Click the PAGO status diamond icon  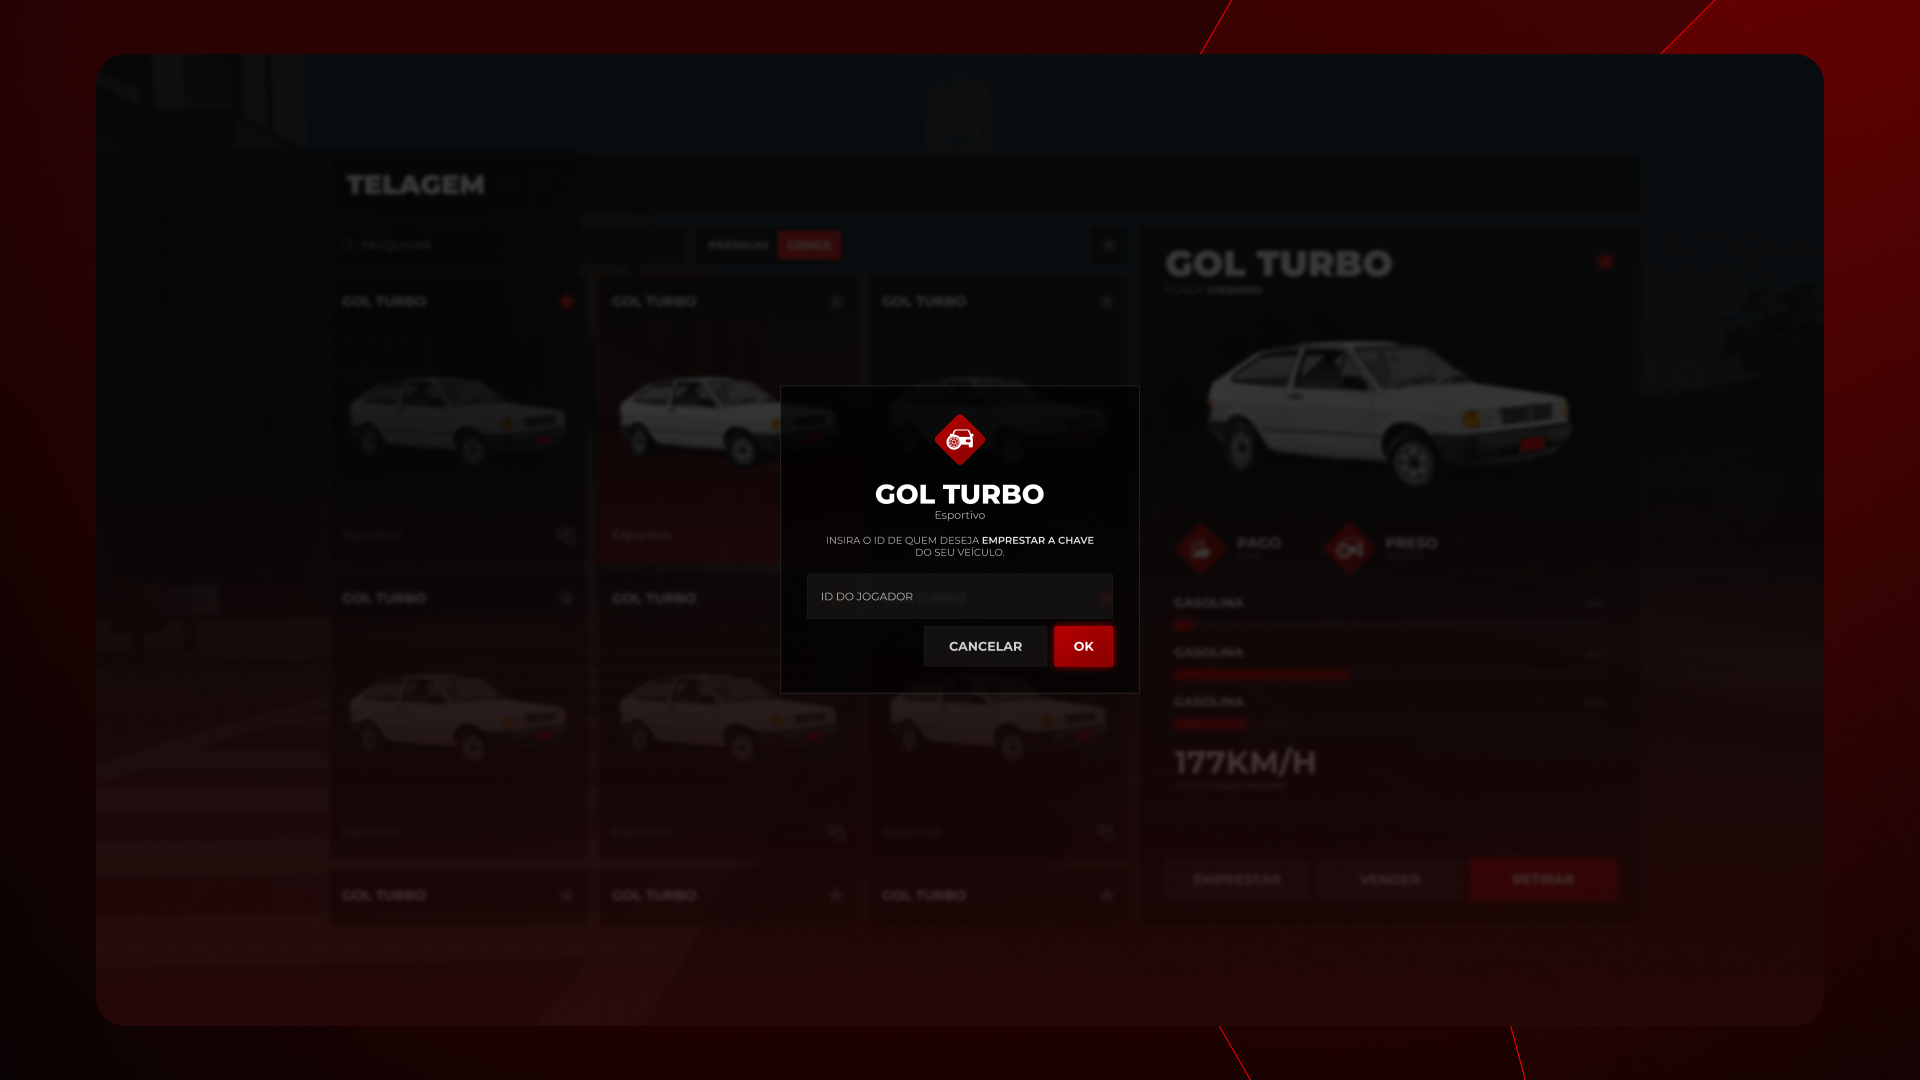click(1202, 548)
